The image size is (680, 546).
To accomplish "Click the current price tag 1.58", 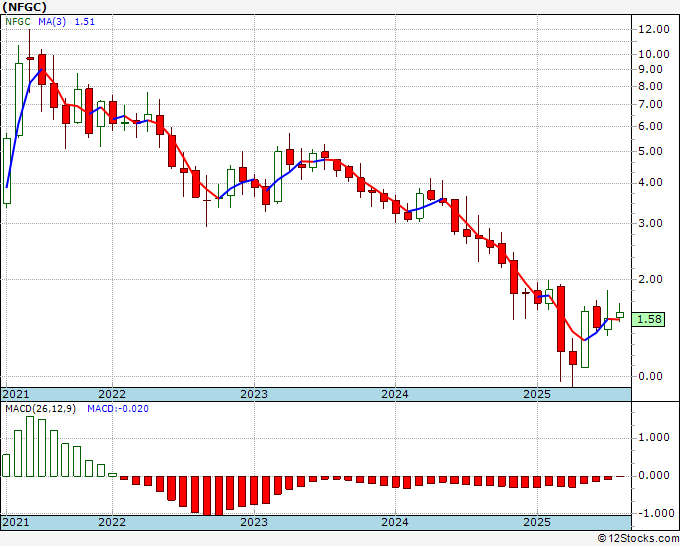I will click(649, 320).
